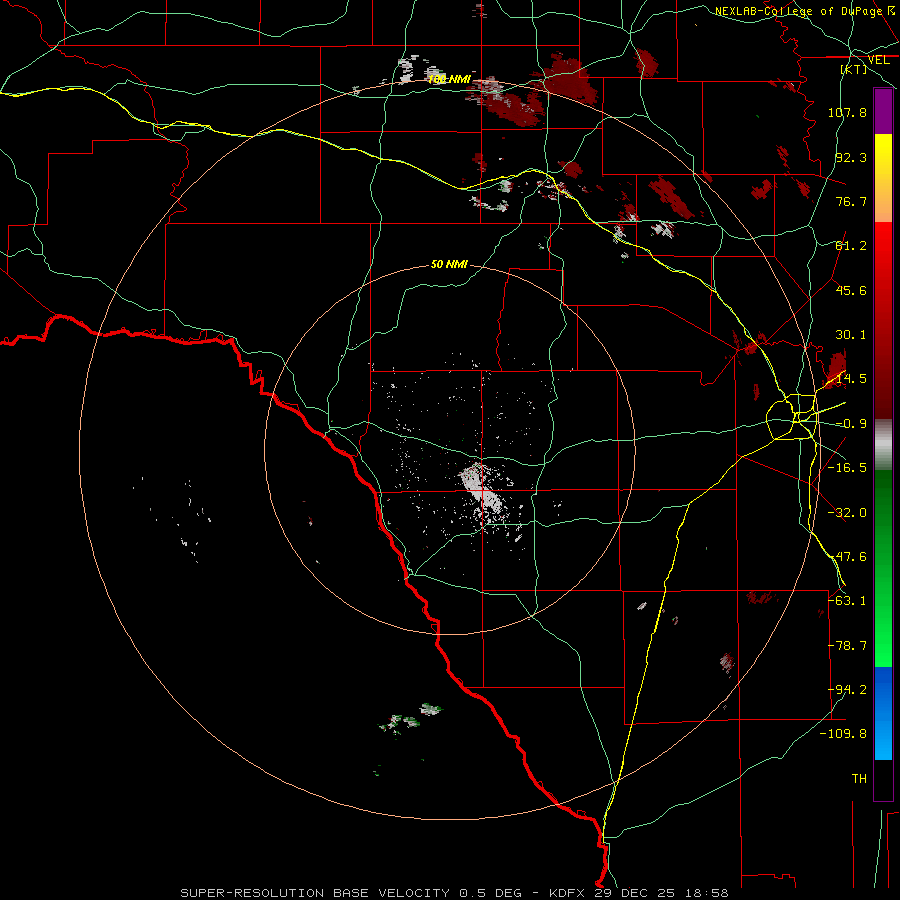Click the 107.8 legend value
Viewport: 900px width, 900px height.
tap(847, 112)
